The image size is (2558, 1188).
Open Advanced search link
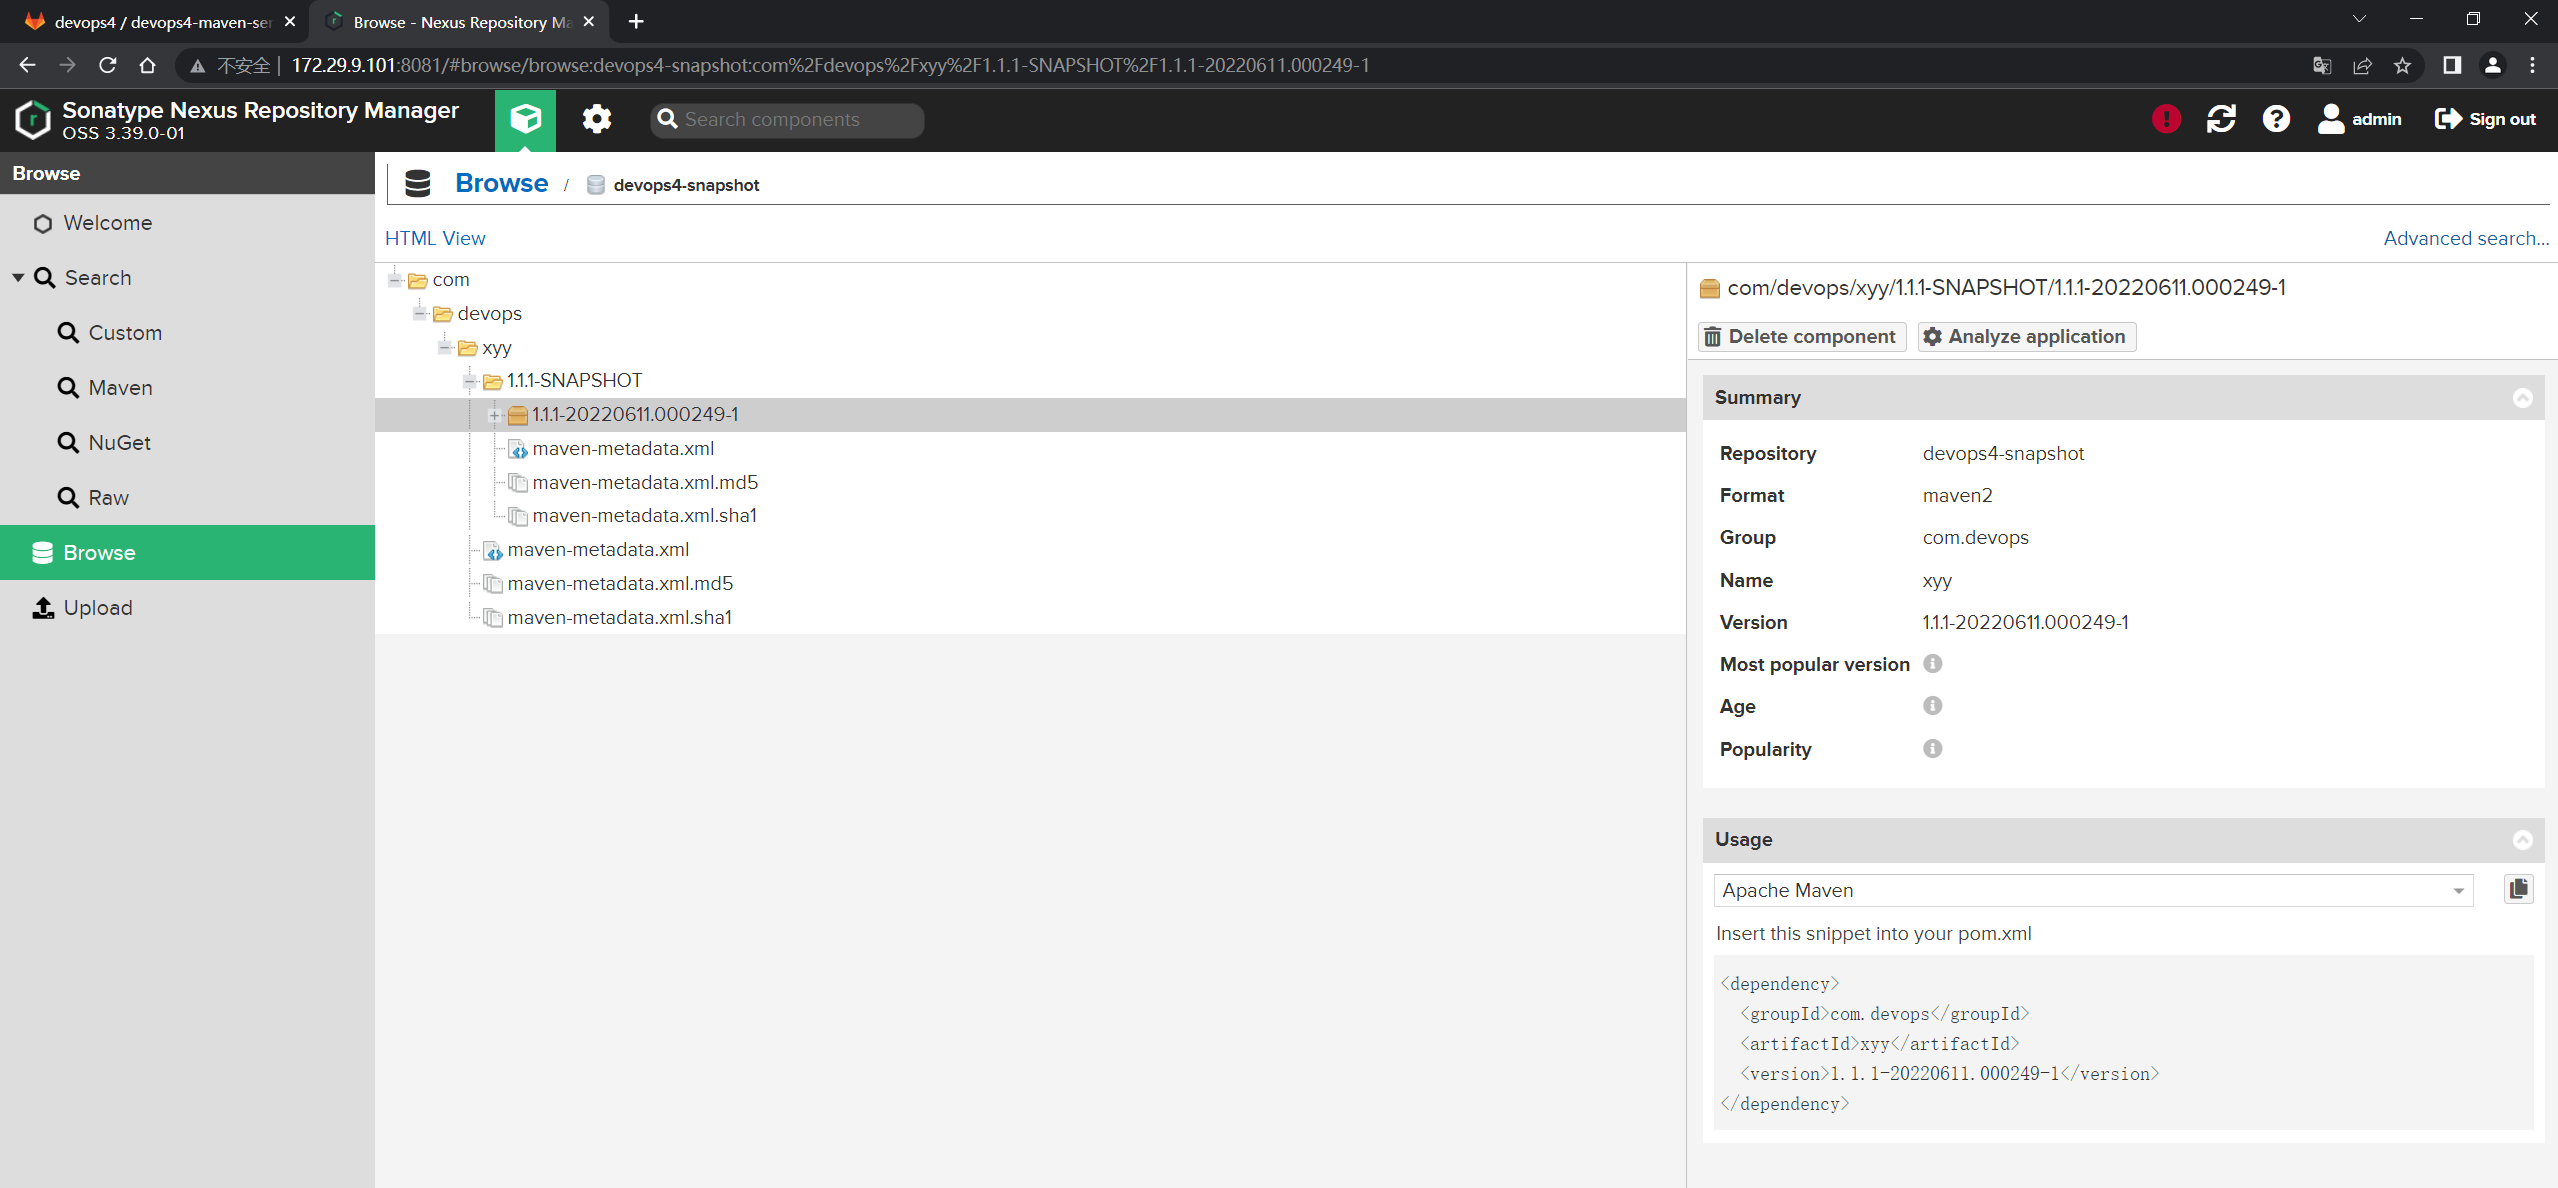[2465, 238]
